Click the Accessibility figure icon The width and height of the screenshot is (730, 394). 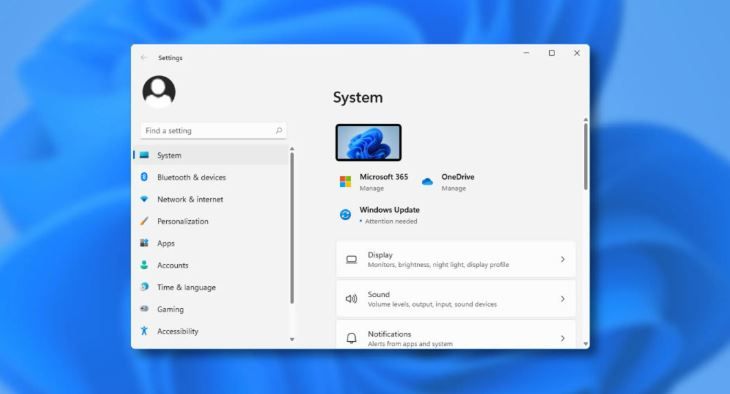pyautogui.click(x=144, y=331)
